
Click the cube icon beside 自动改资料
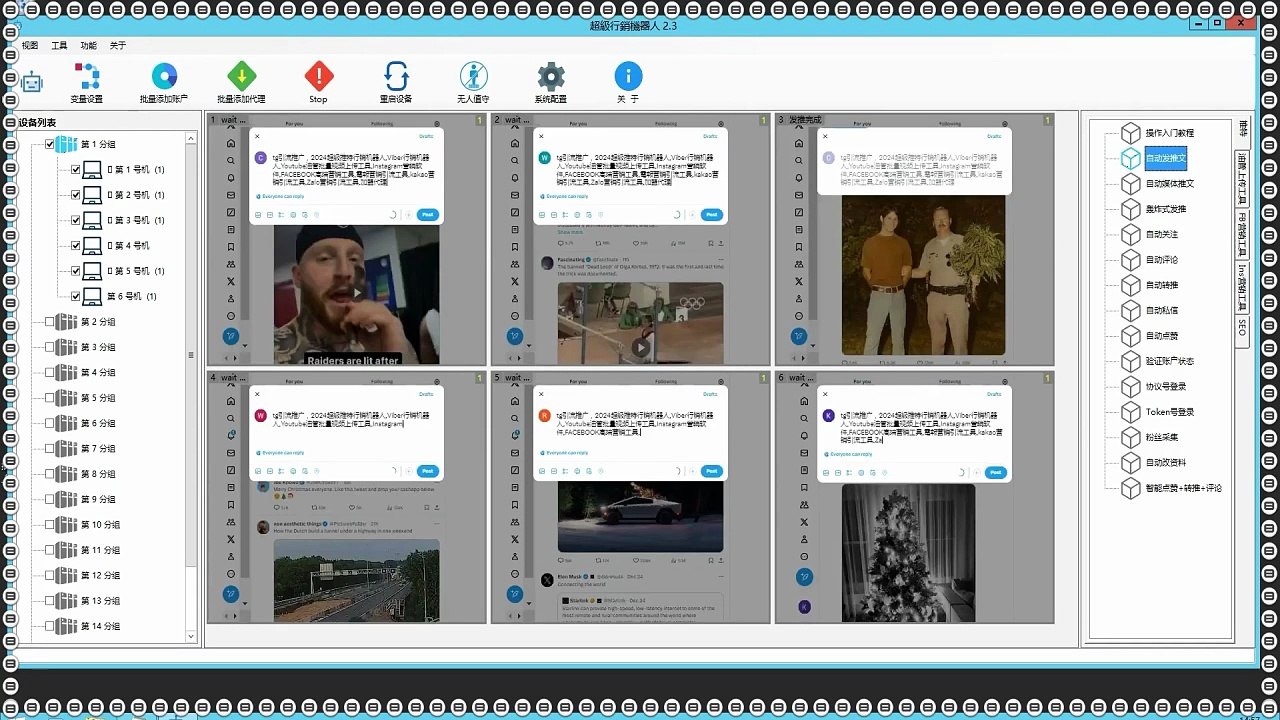[x=1130, y=463]
